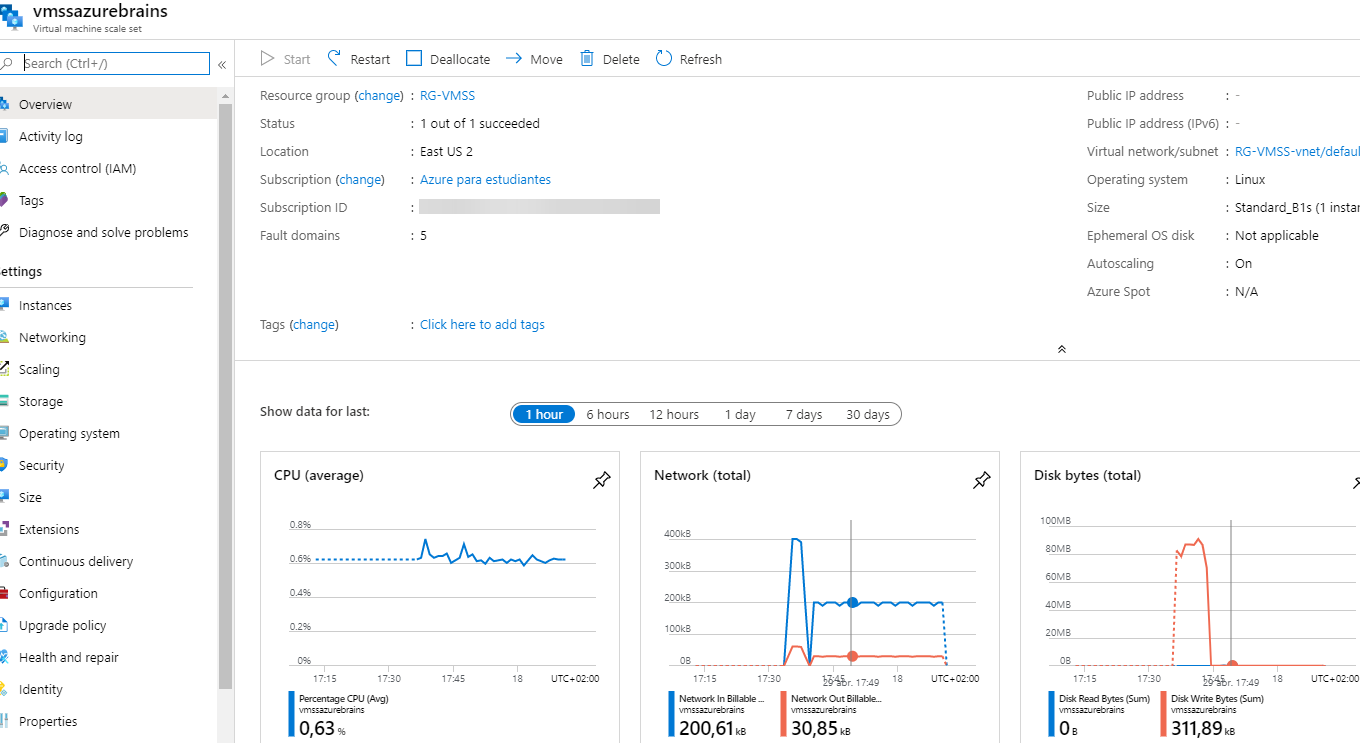
Task: Click the Operating system sidebar icon
Action: (4, 433)
